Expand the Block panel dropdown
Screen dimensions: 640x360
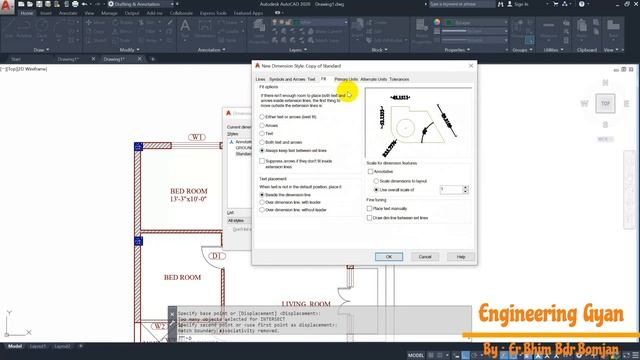point(379,50)
